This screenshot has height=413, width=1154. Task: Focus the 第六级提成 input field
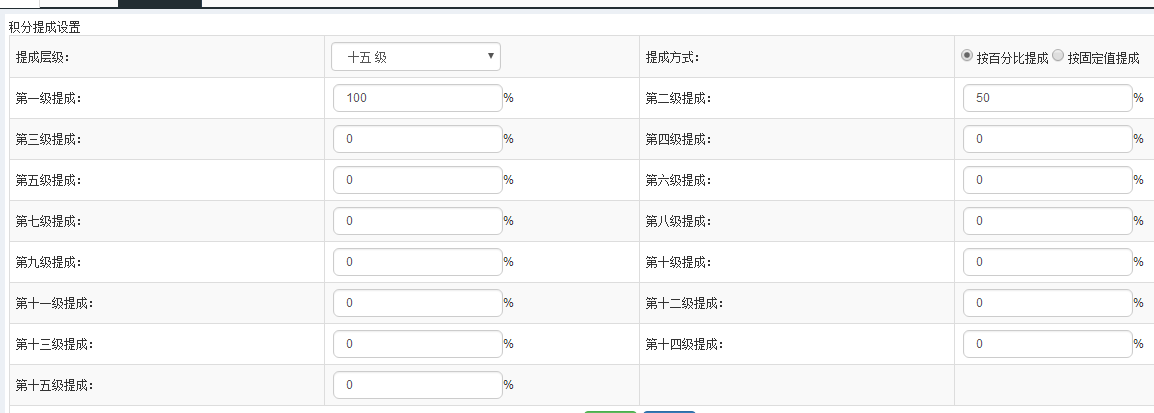click(x=1047, y=180)
